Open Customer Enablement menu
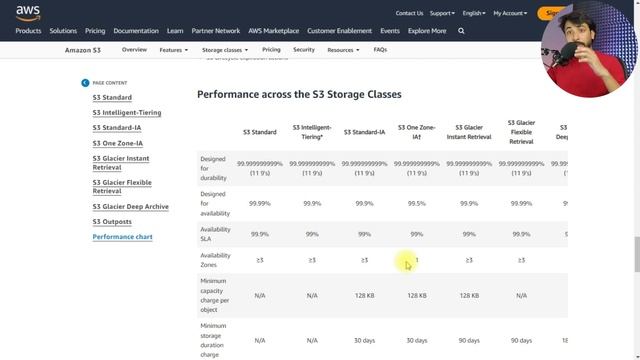This screenshot has height=360, width=640. (339, 31)
